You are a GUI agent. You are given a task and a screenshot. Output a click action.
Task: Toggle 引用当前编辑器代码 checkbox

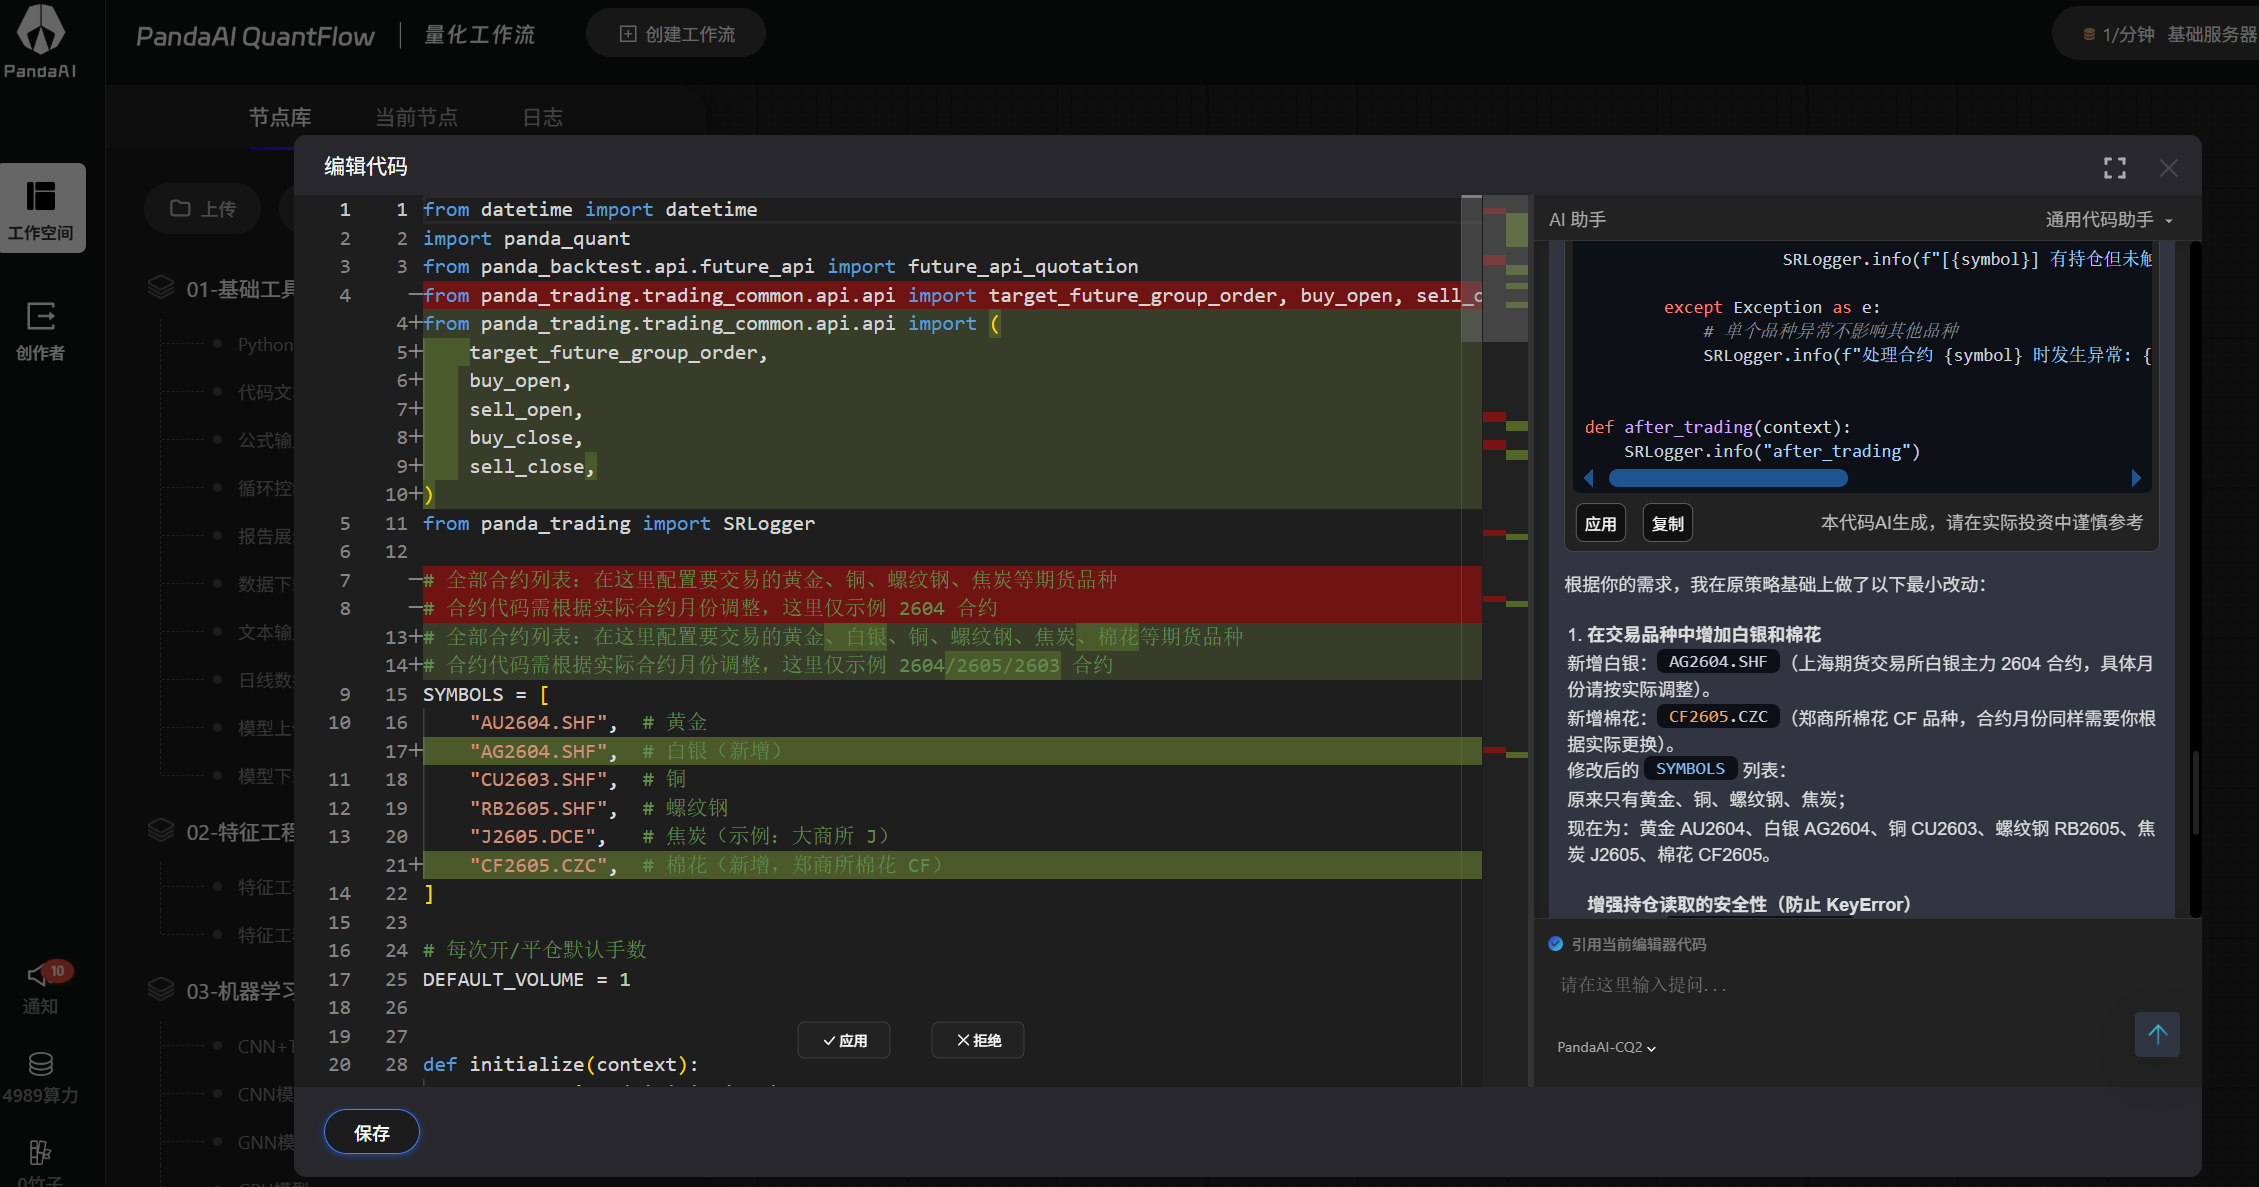1555,944
